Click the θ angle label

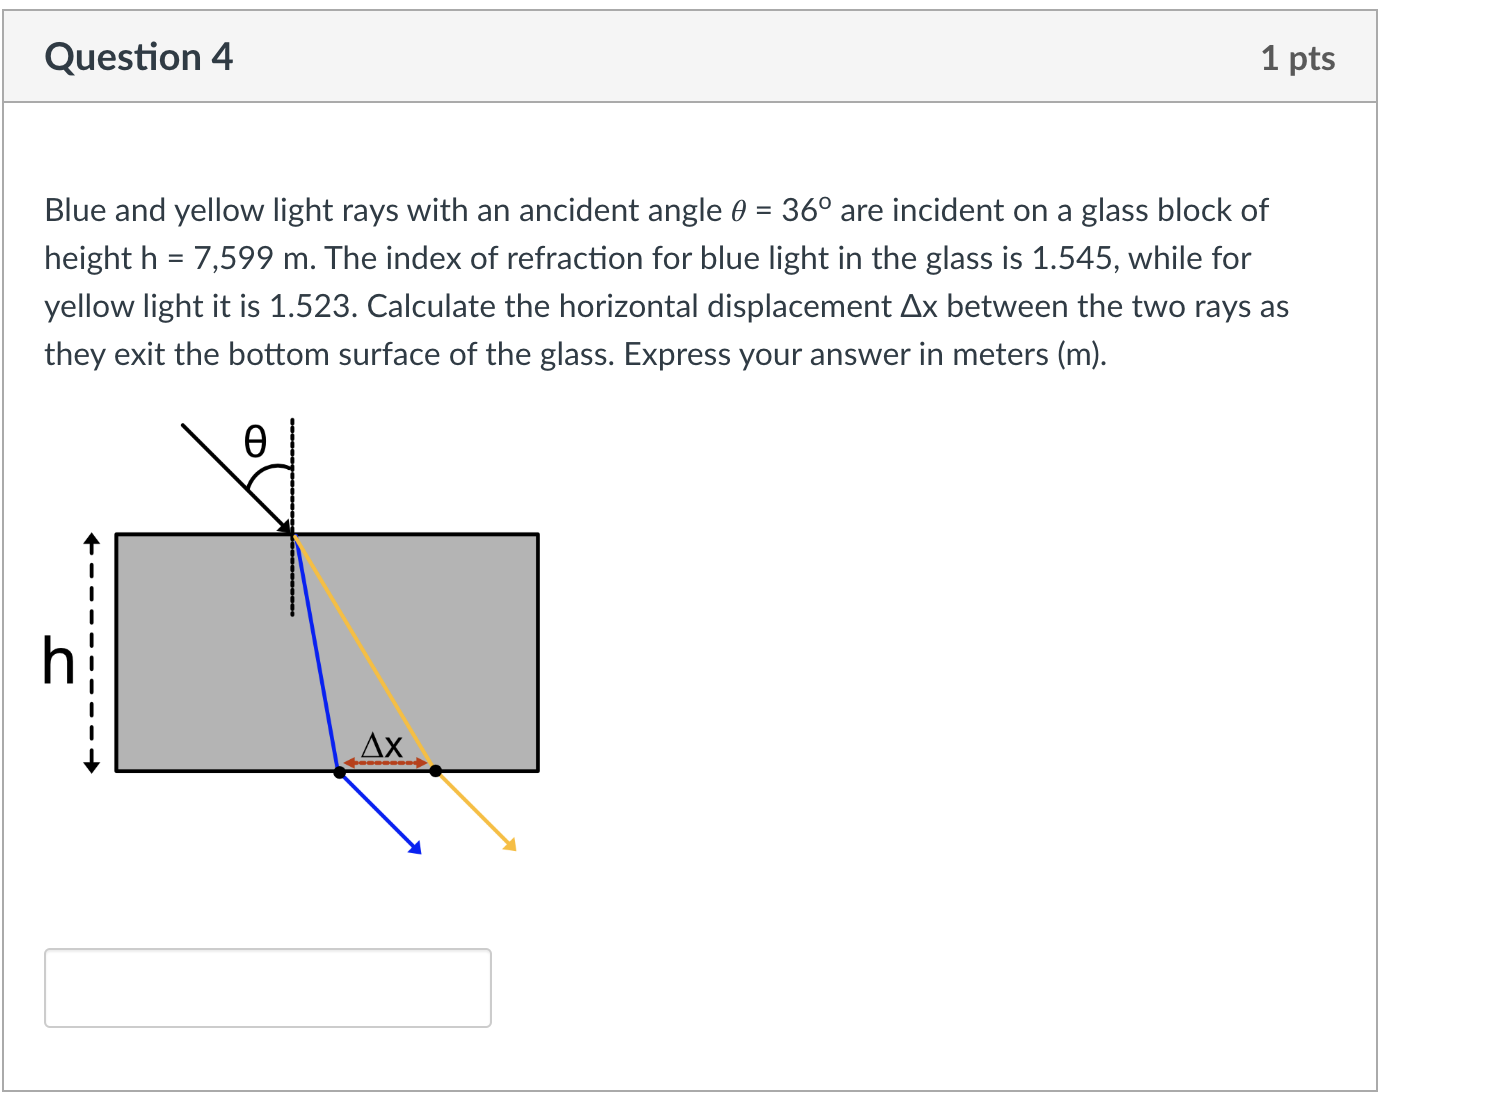[x=254, y=443]
